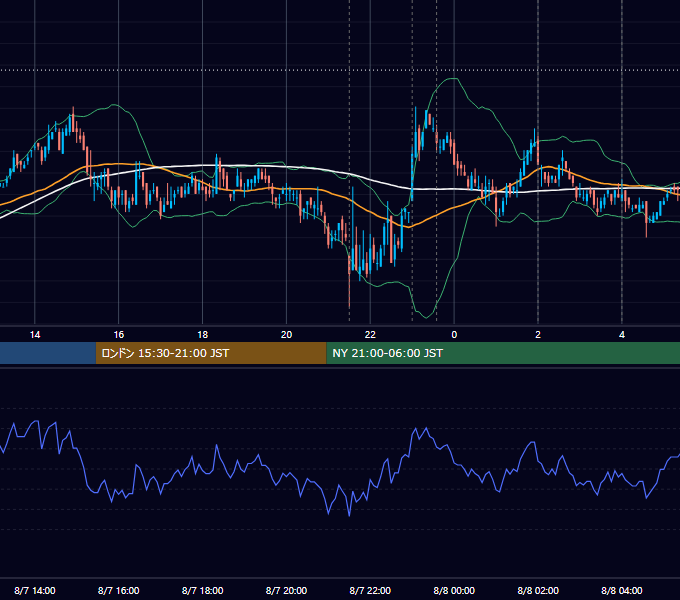Click the 8/7 20:00 date label

[286, 590]
